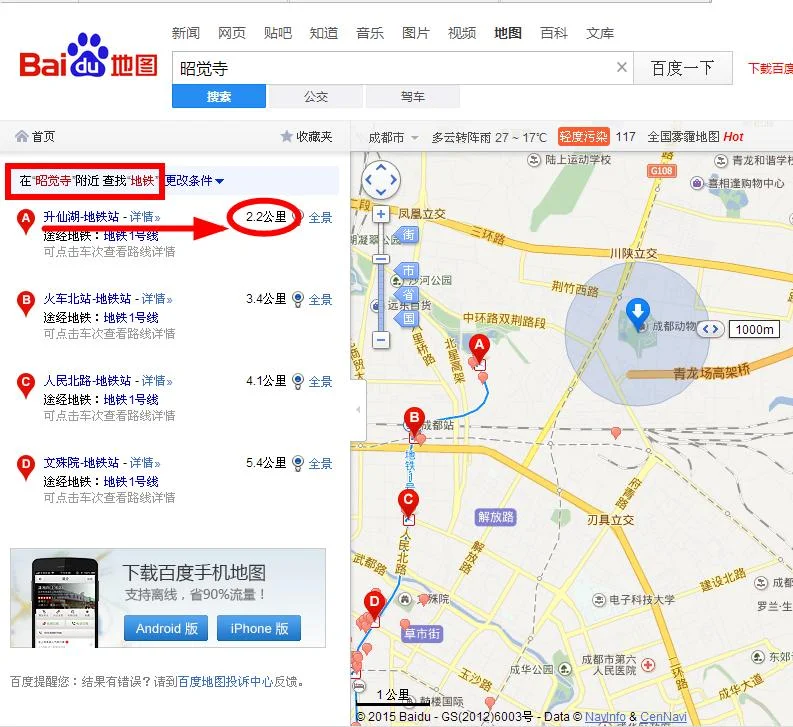Open 地铁1号线 link under 文殊院
This screenshot has height=727, width=793.
131,482
